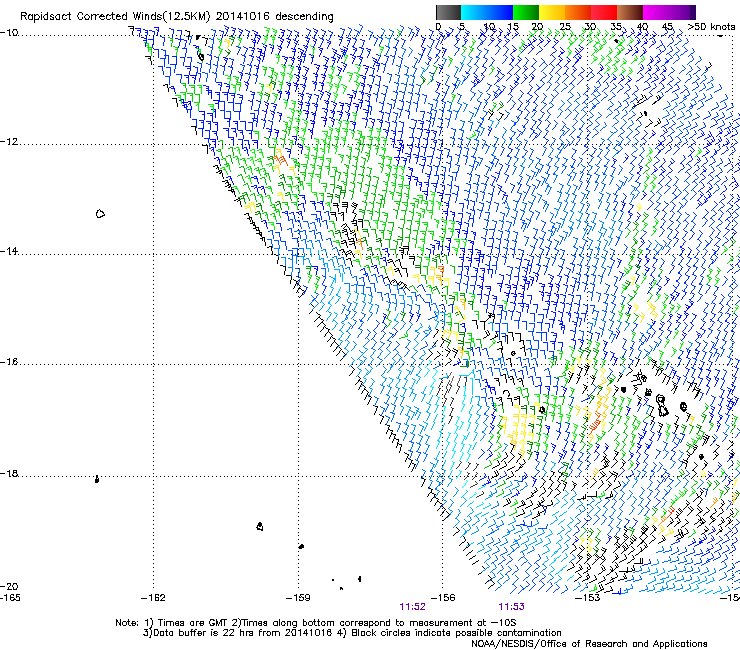Click the 'Data buffer is 22 hrs' note line

point(352,633)
